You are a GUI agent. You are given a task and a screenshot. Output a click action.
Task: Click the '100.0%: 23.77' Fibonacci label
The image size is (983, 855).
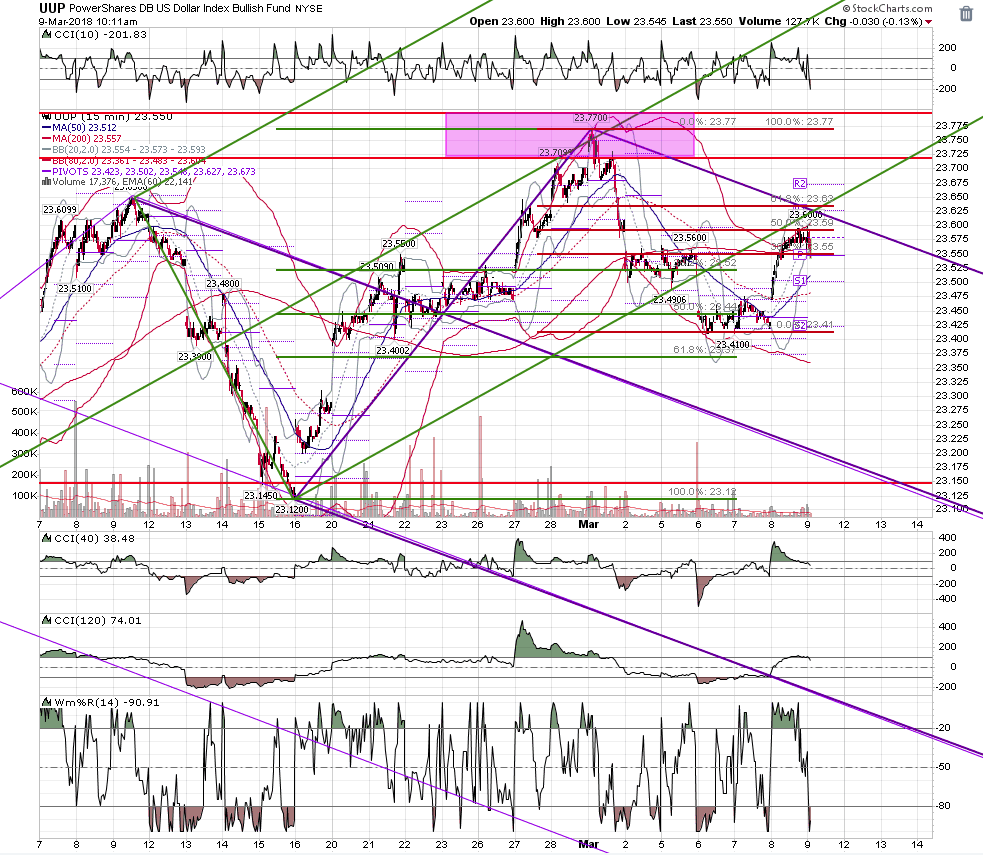tap(799, 122)
